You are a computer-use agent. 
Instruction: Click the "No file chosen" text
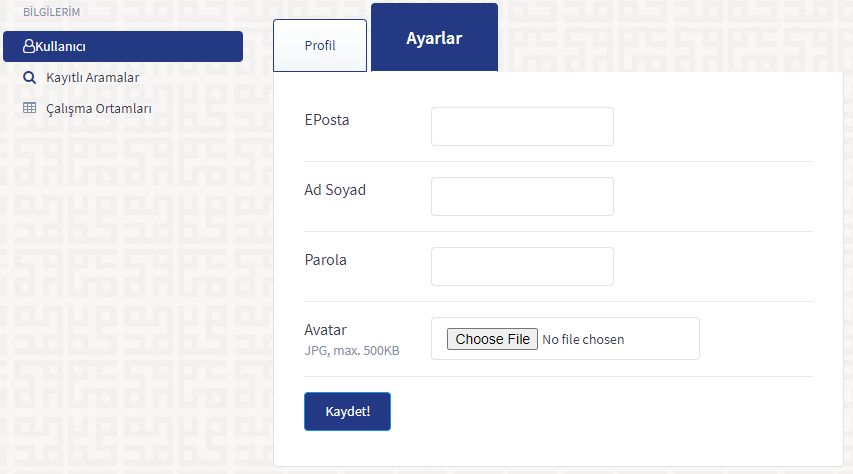pyautogui.click(x=583, y=339)
